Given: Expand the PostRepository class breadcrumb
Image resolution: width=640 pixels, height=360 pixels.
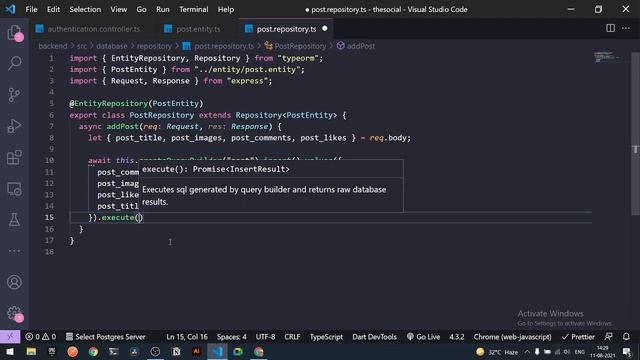Looking at the screenshot, I should (295, 46).
